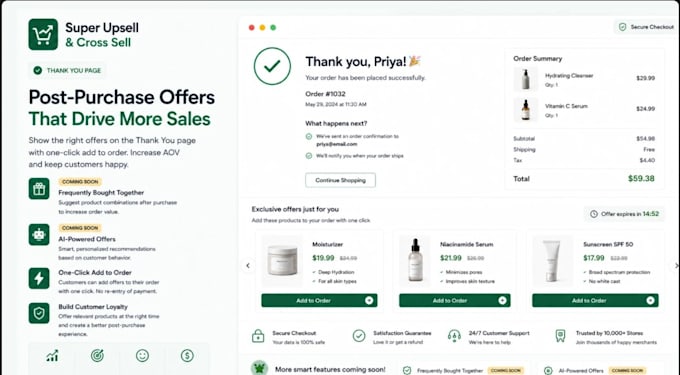The width and height of the screenshot is (680, 375).
Task: Show previous offers with left carousel arrow
Action: 248,265
